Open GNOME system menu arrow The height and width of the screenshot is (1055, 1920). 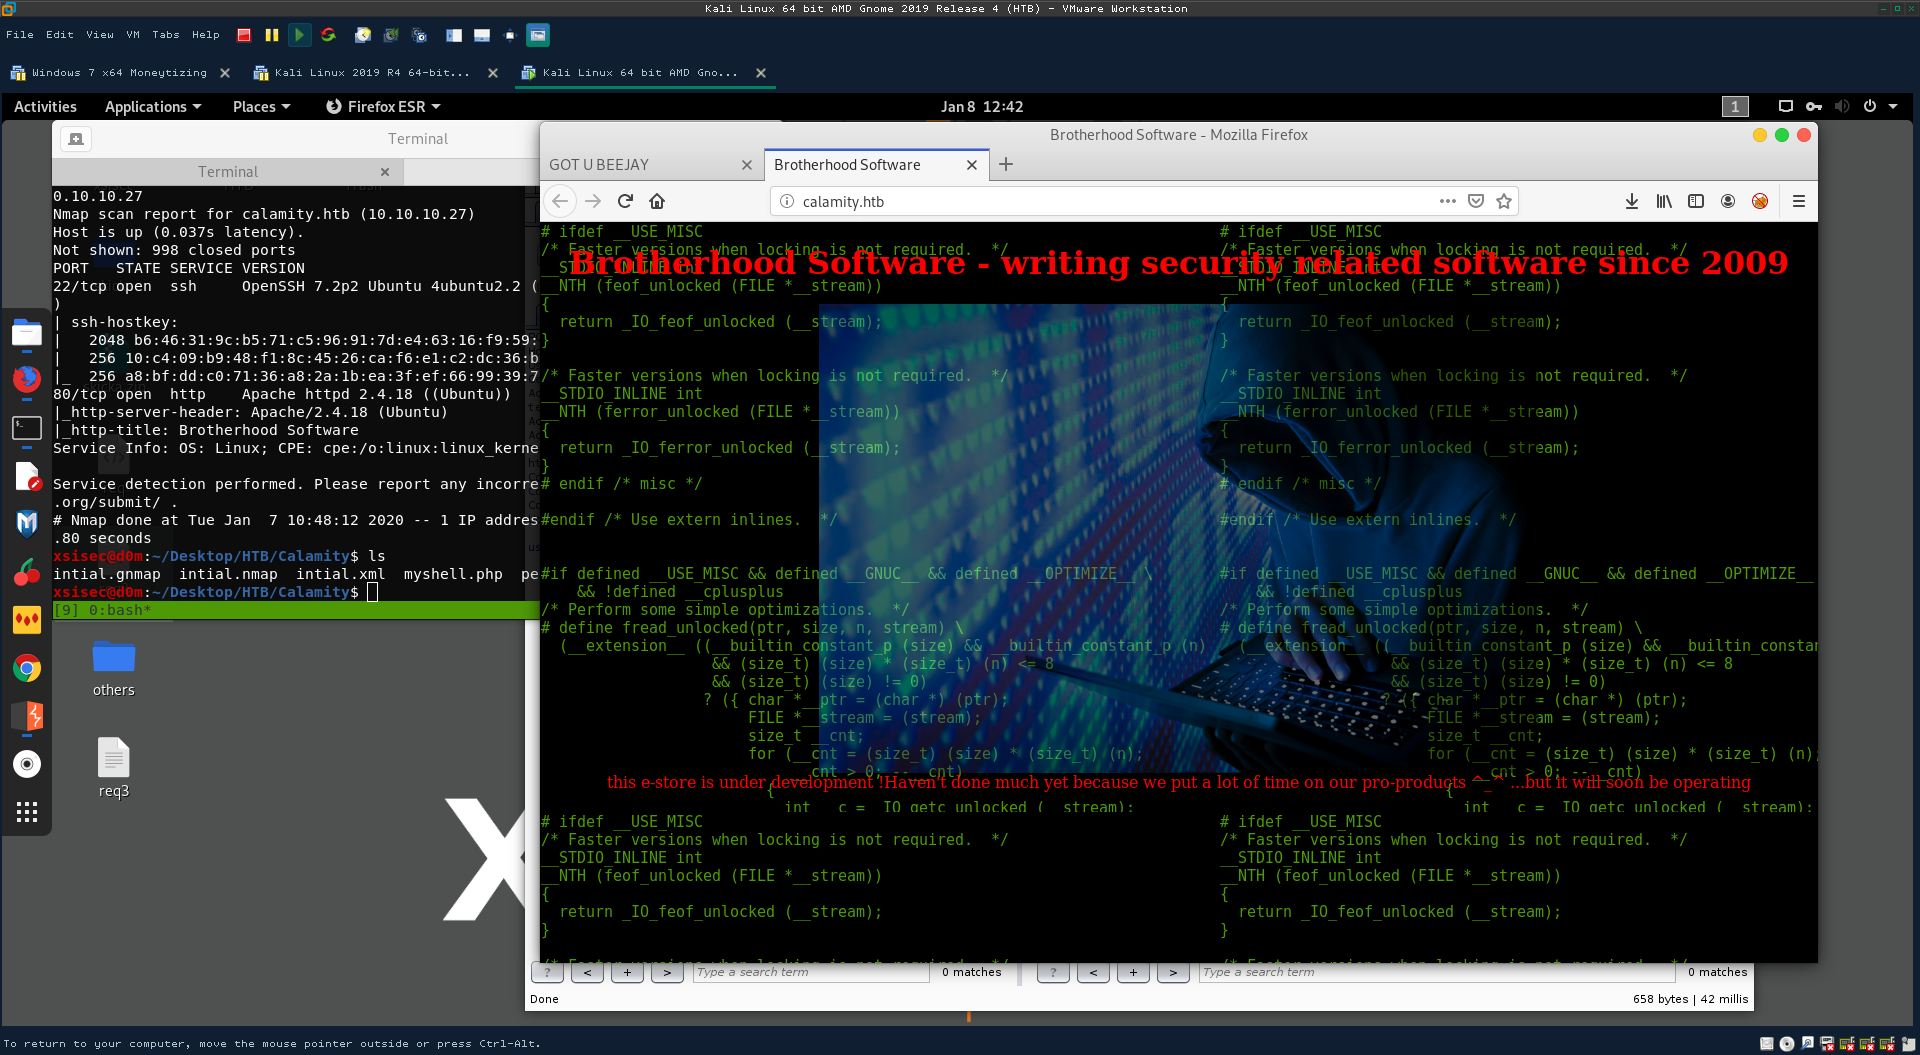(x=1893, y=106)
